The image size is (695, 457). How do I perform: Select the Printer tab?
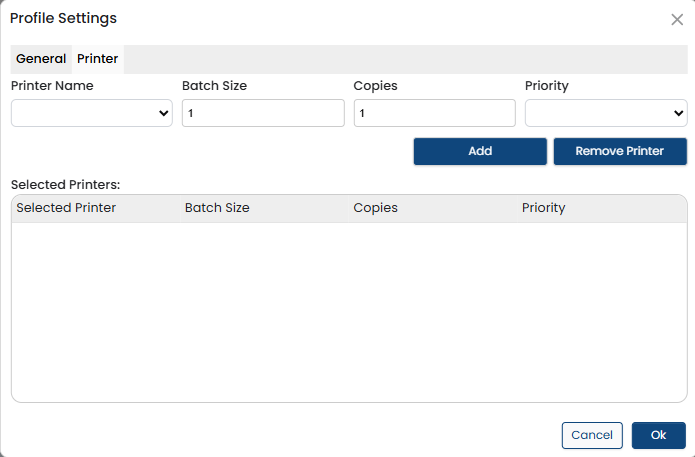(x=98, y=59)
